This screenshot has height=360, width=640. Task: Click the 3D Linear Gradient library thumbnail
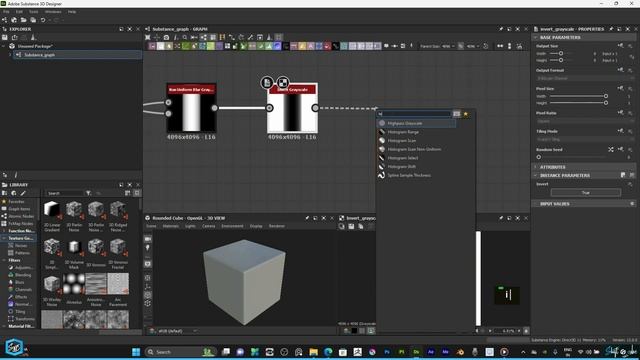coord(52,210)
